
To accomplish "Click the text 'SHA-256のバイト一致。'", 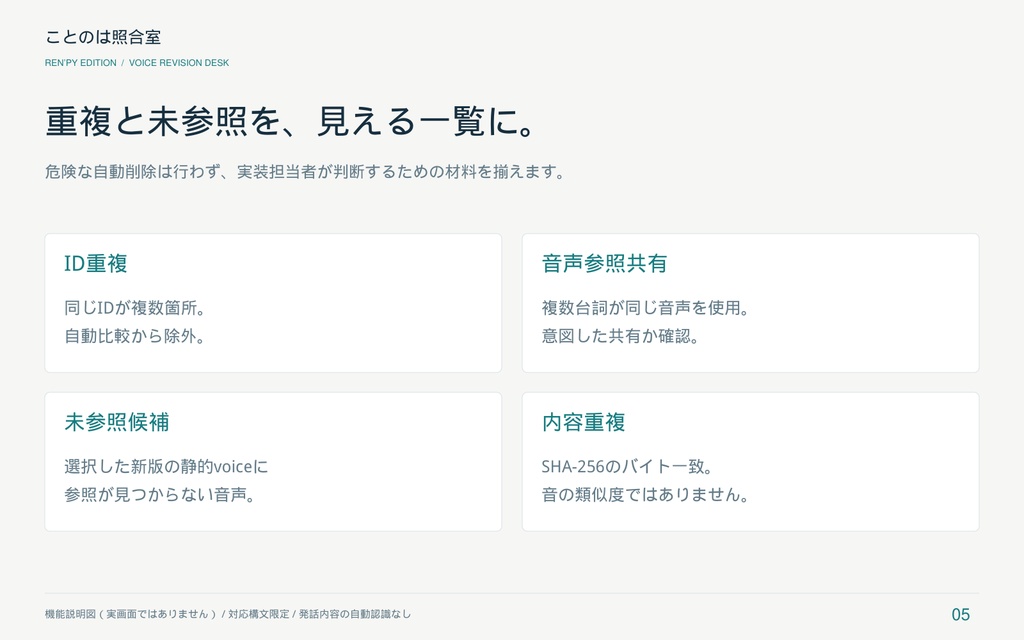I will (627, 466).
